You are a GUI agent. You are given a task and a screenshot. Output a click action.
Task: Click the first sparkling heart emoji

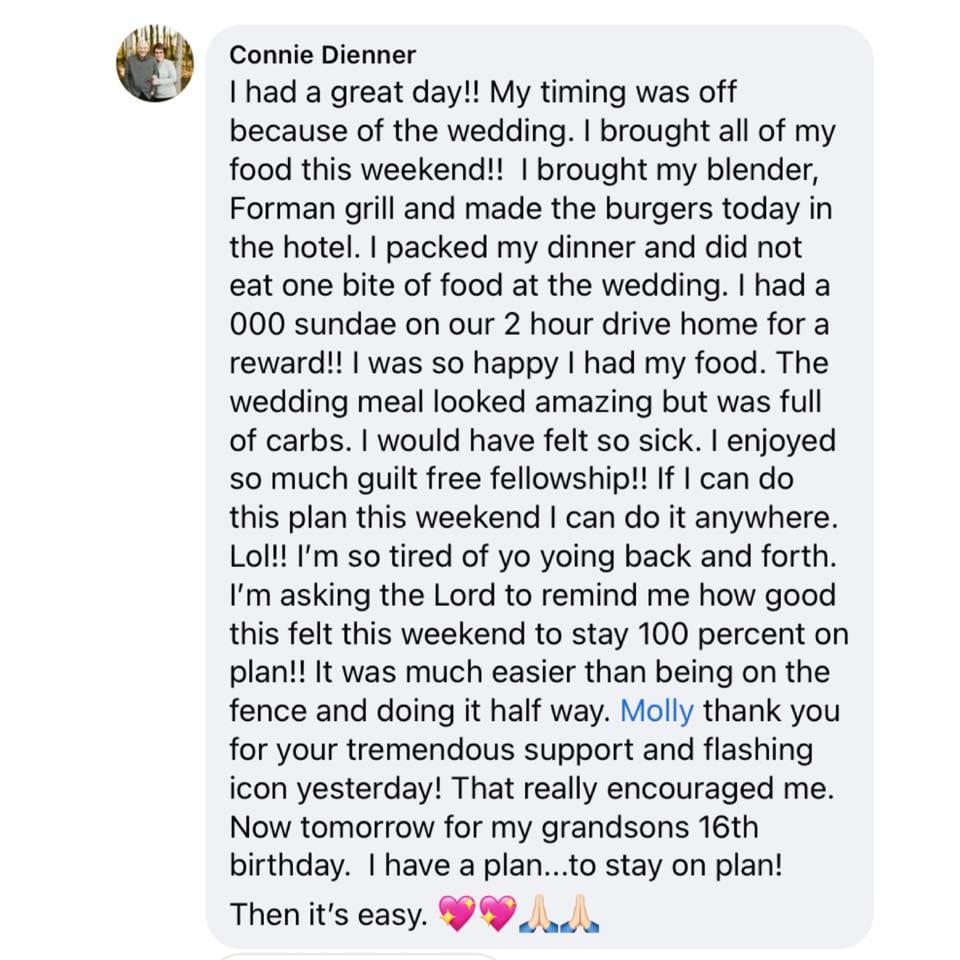(457, 913)
